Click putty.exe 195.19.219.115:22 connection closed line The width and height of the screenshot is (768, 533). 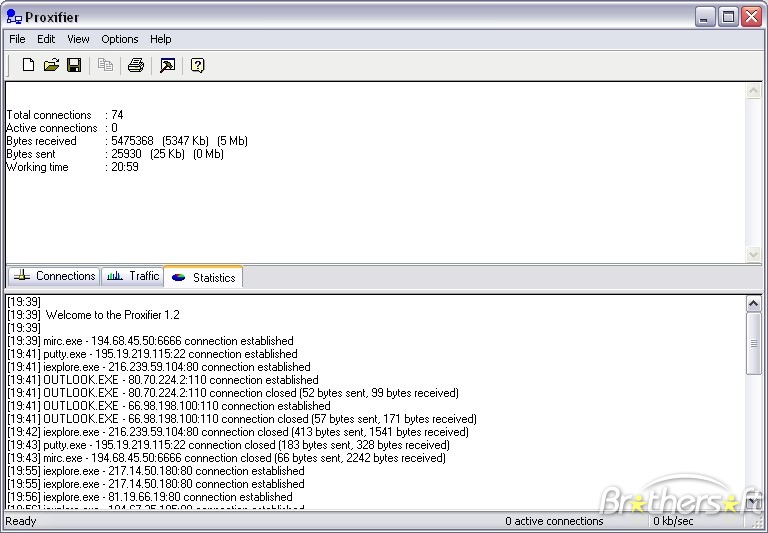tap(229, 445)
